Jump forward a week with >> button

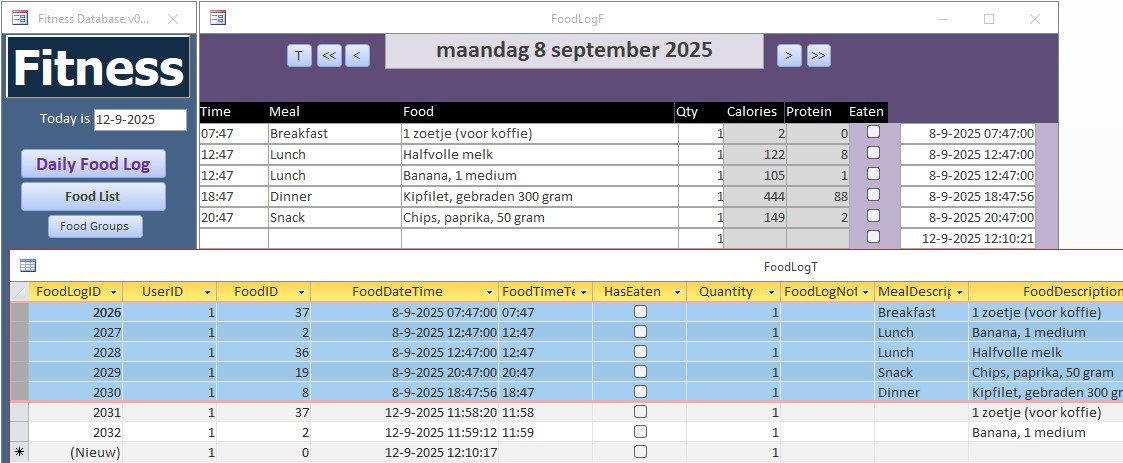coord(818,56)
